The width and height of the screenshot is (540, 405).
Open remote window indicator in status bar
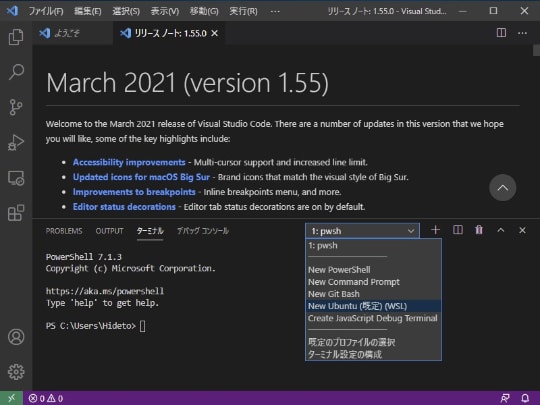click(x=11, y=398)
